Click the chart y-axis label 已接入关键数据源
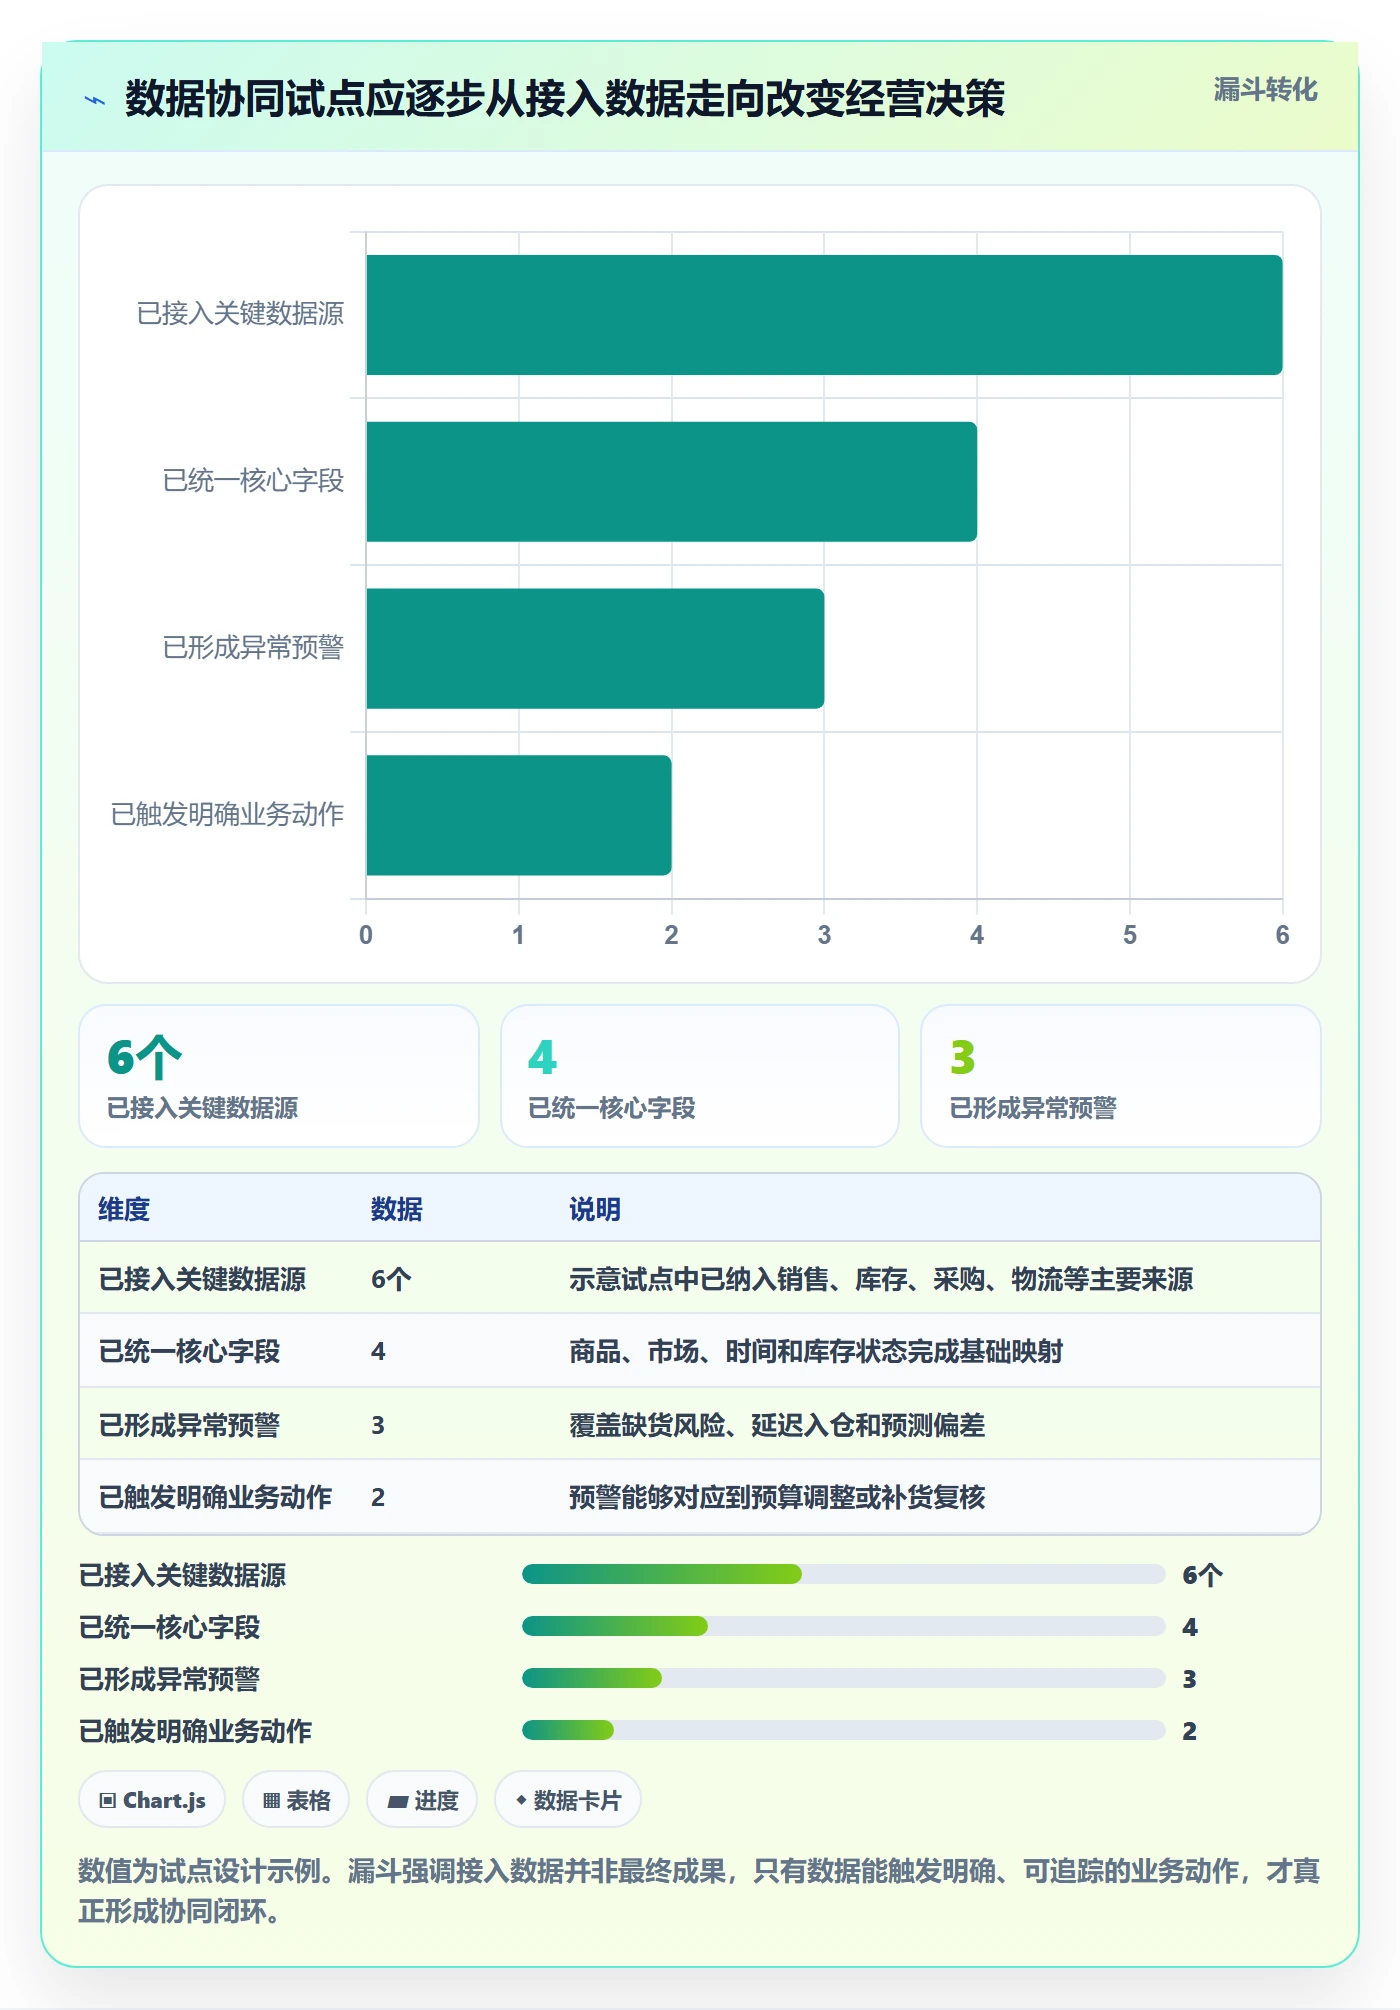1400x2010 pixels. point(240,314)
